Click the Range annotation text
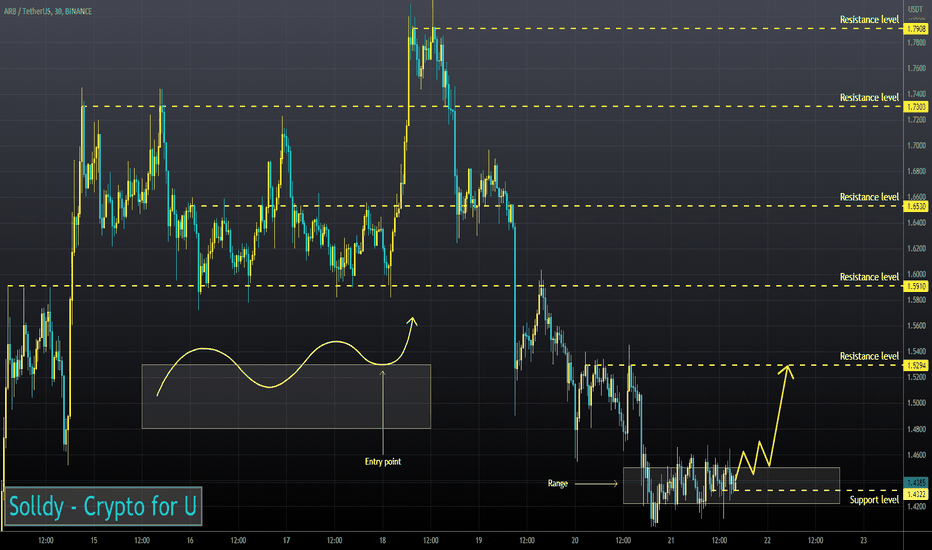932x550 pixels. [x=558, y=483]
